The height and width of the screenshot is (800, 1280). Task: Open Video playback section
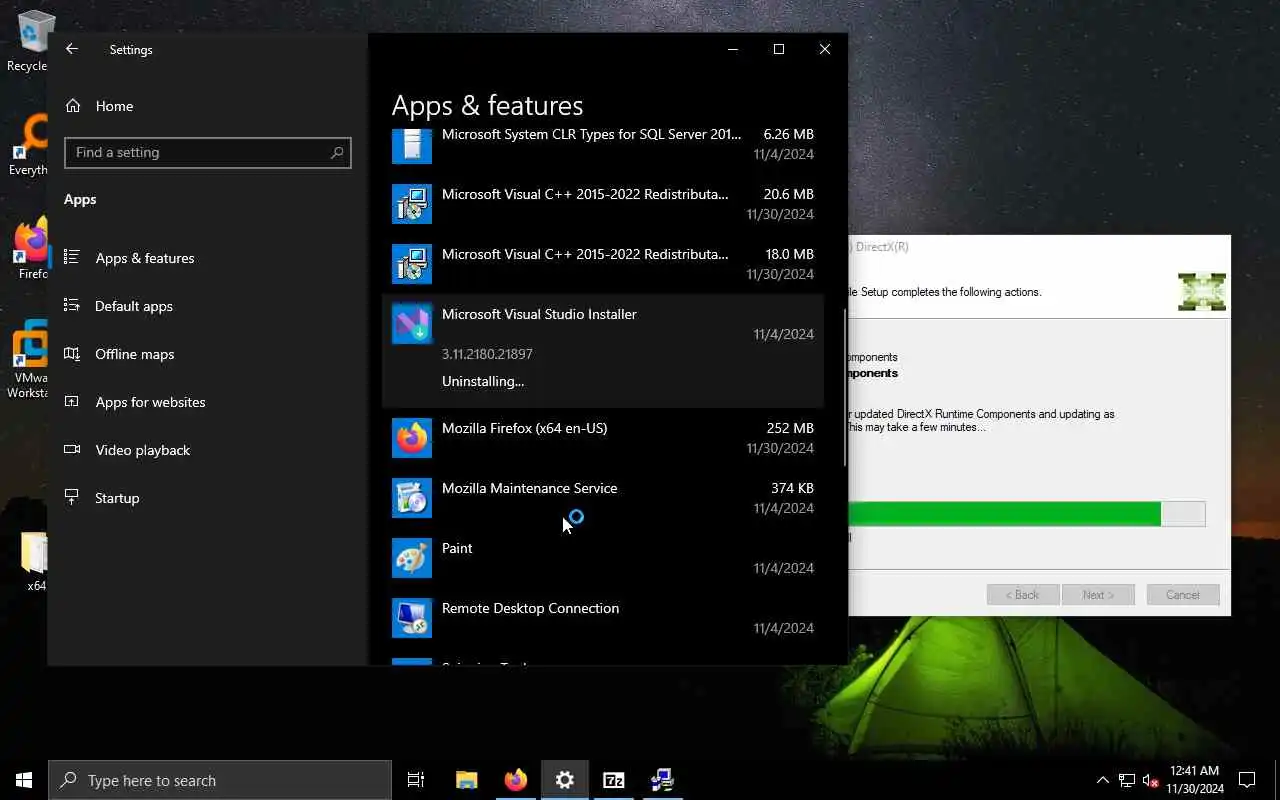tap(143, 450)
